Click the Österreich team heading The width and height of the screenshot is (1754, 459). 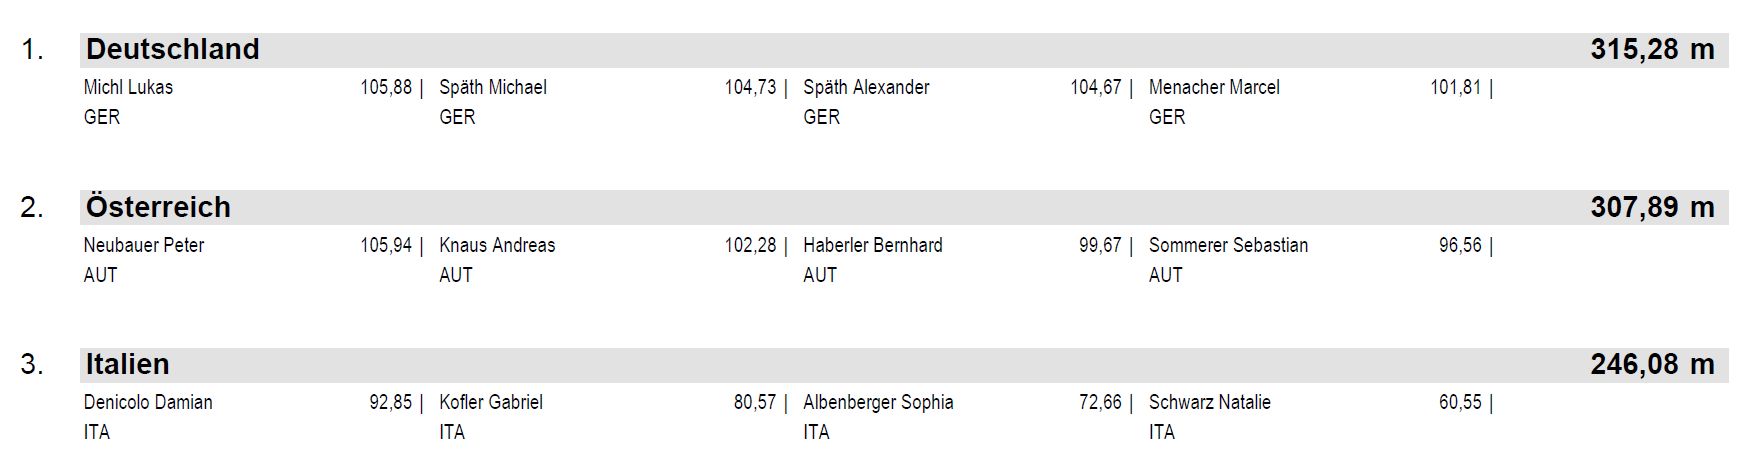tap(158, 207)
